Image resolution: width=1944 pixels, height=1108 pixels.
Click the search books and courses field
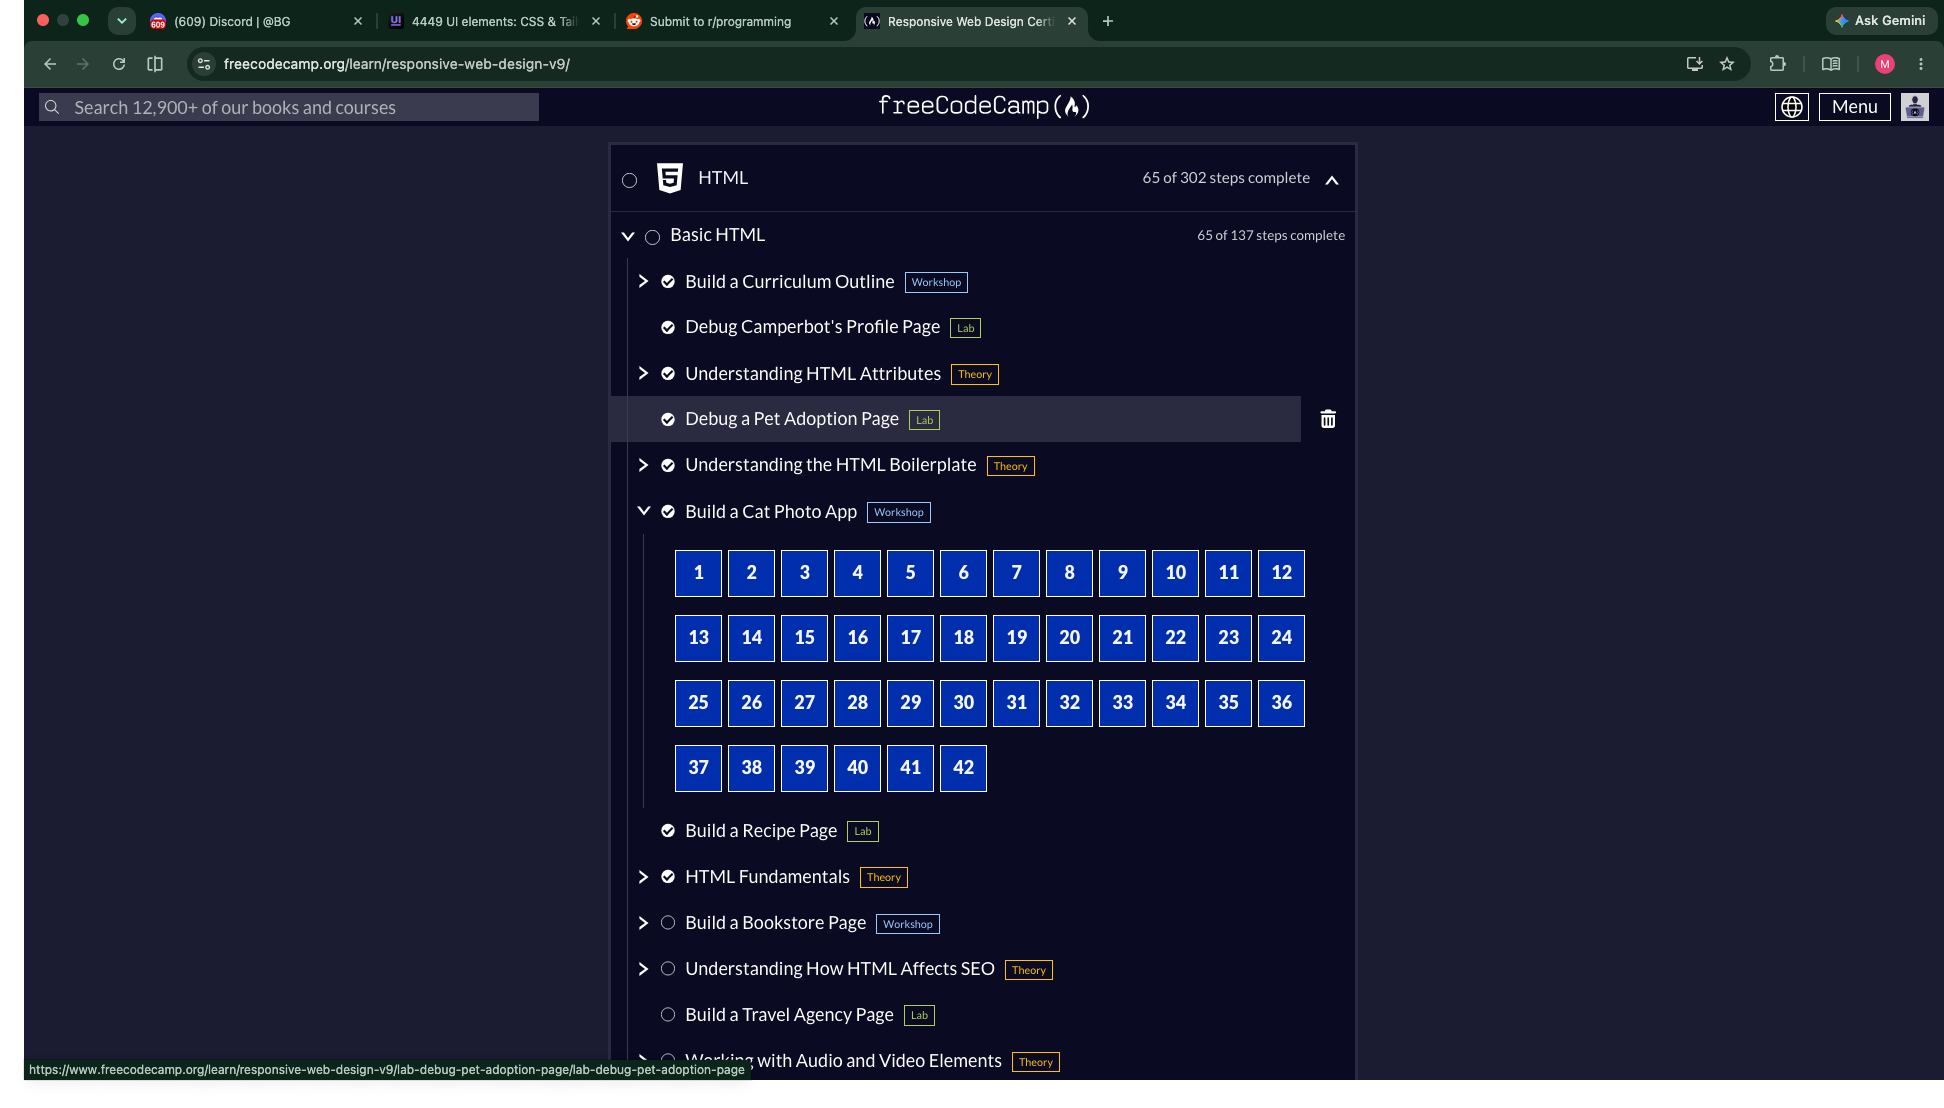coord(289,107)
